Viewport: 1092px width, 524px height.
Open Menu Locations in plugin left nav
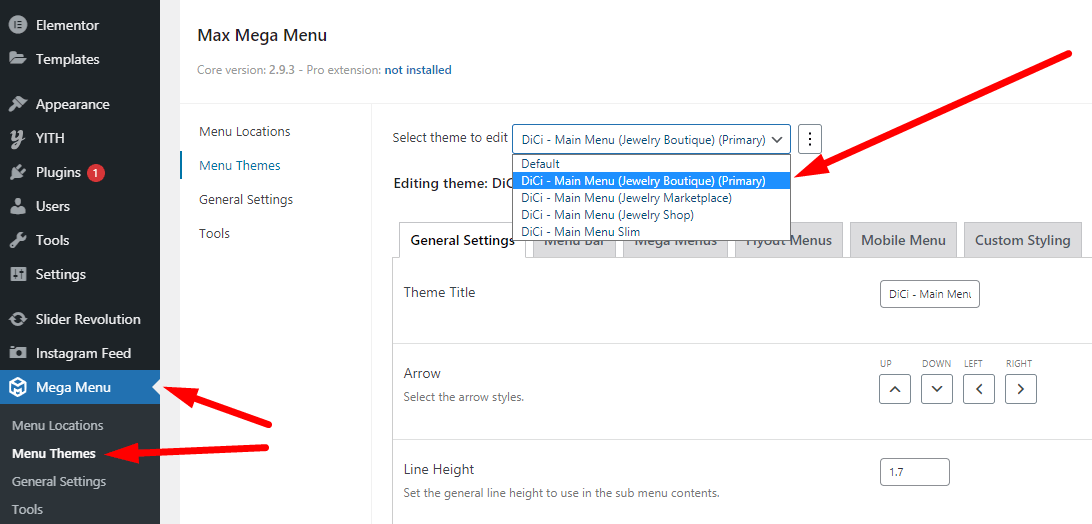pos(244,132)
